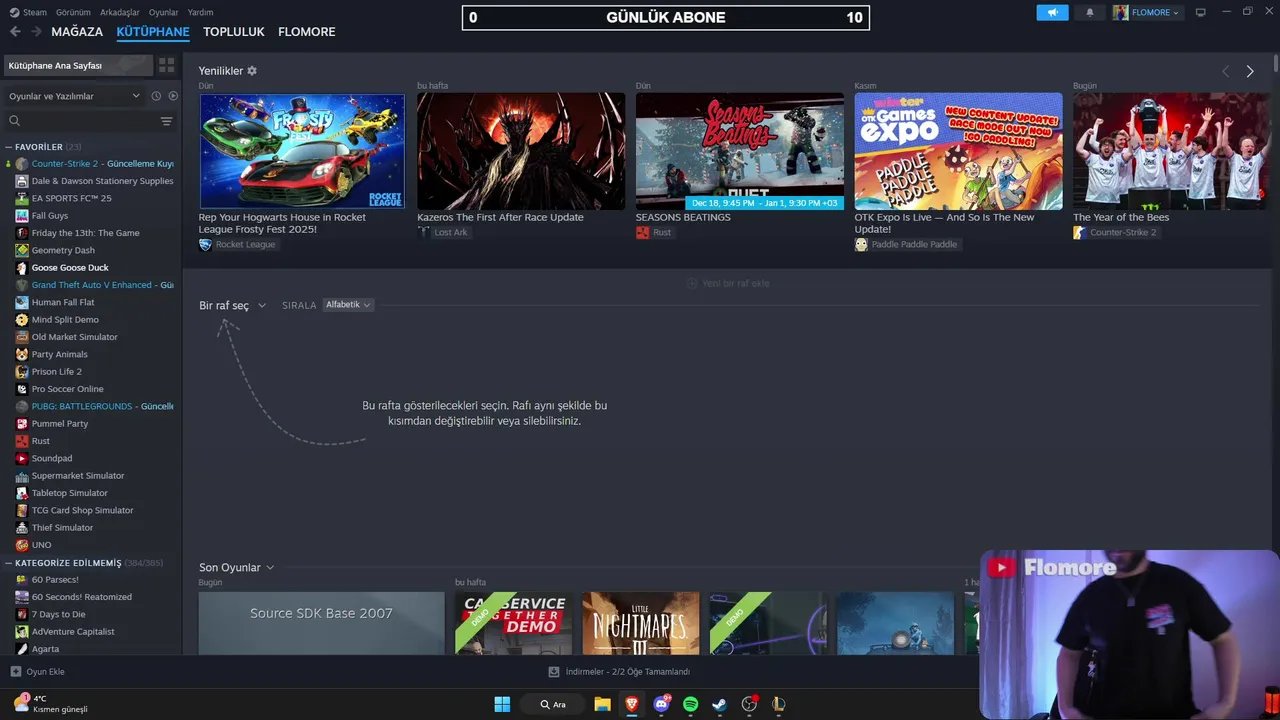Viewport: 1280px width, 720px height.
Task: Open the Oyunlar ve Yazılımlar dropdown
Action: tap(75, 96)
